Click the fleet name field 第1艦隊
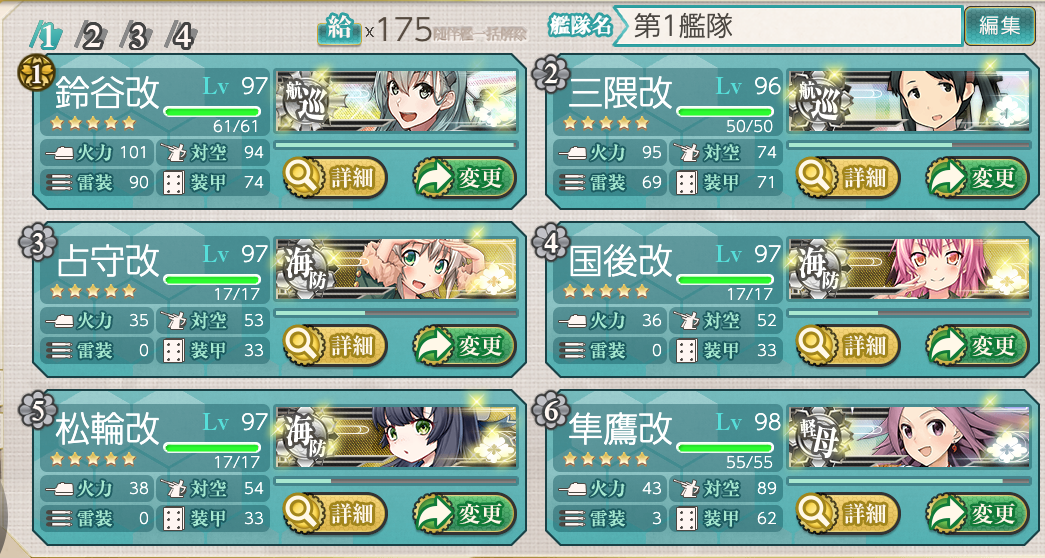The height and width of the screenshot is (558, 1045). pos(787,26)
